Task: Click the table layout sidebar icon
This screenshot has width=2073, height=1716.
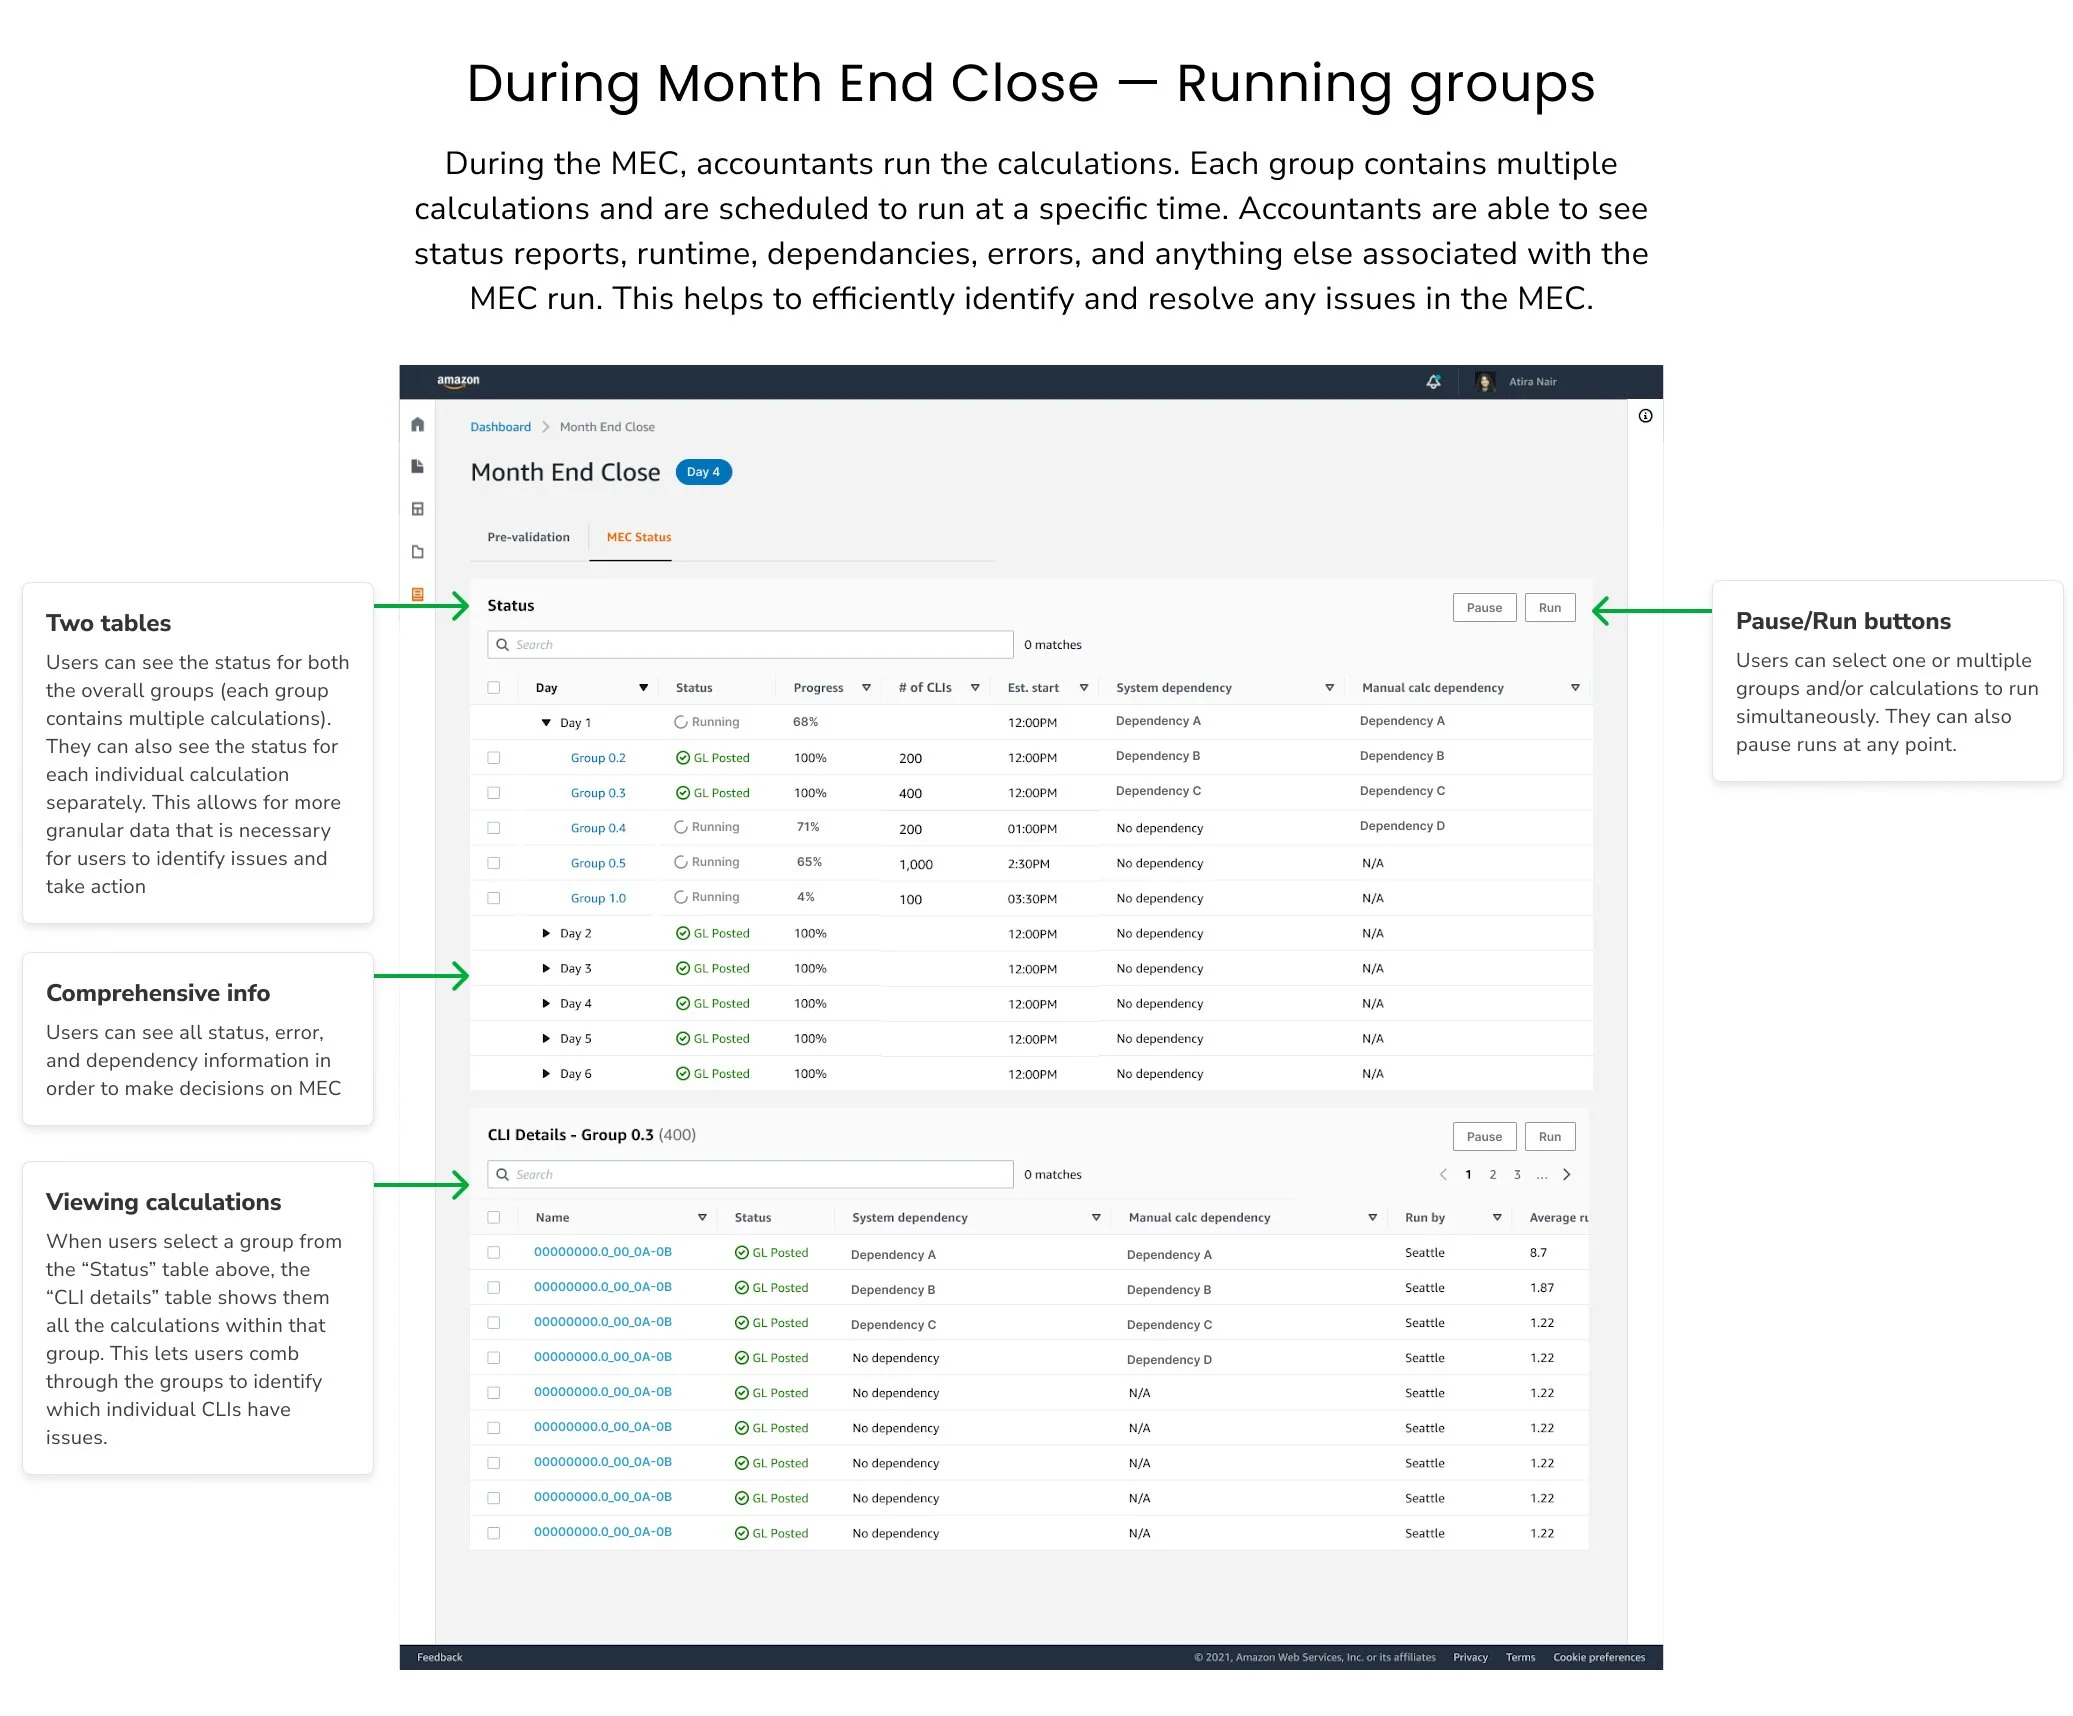Action: (417, 509)
